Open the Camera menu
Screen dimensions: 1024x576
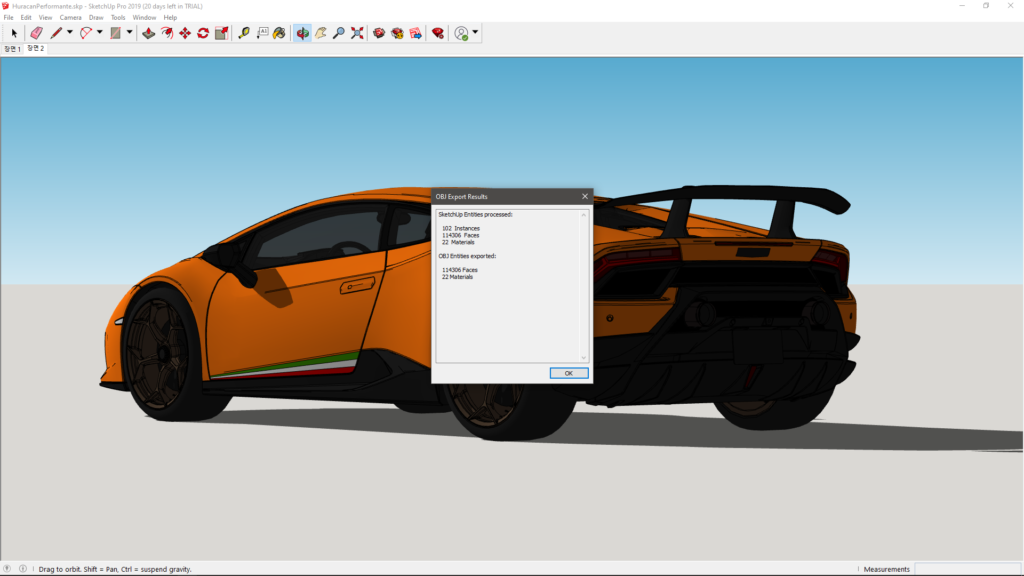[70, 17]
